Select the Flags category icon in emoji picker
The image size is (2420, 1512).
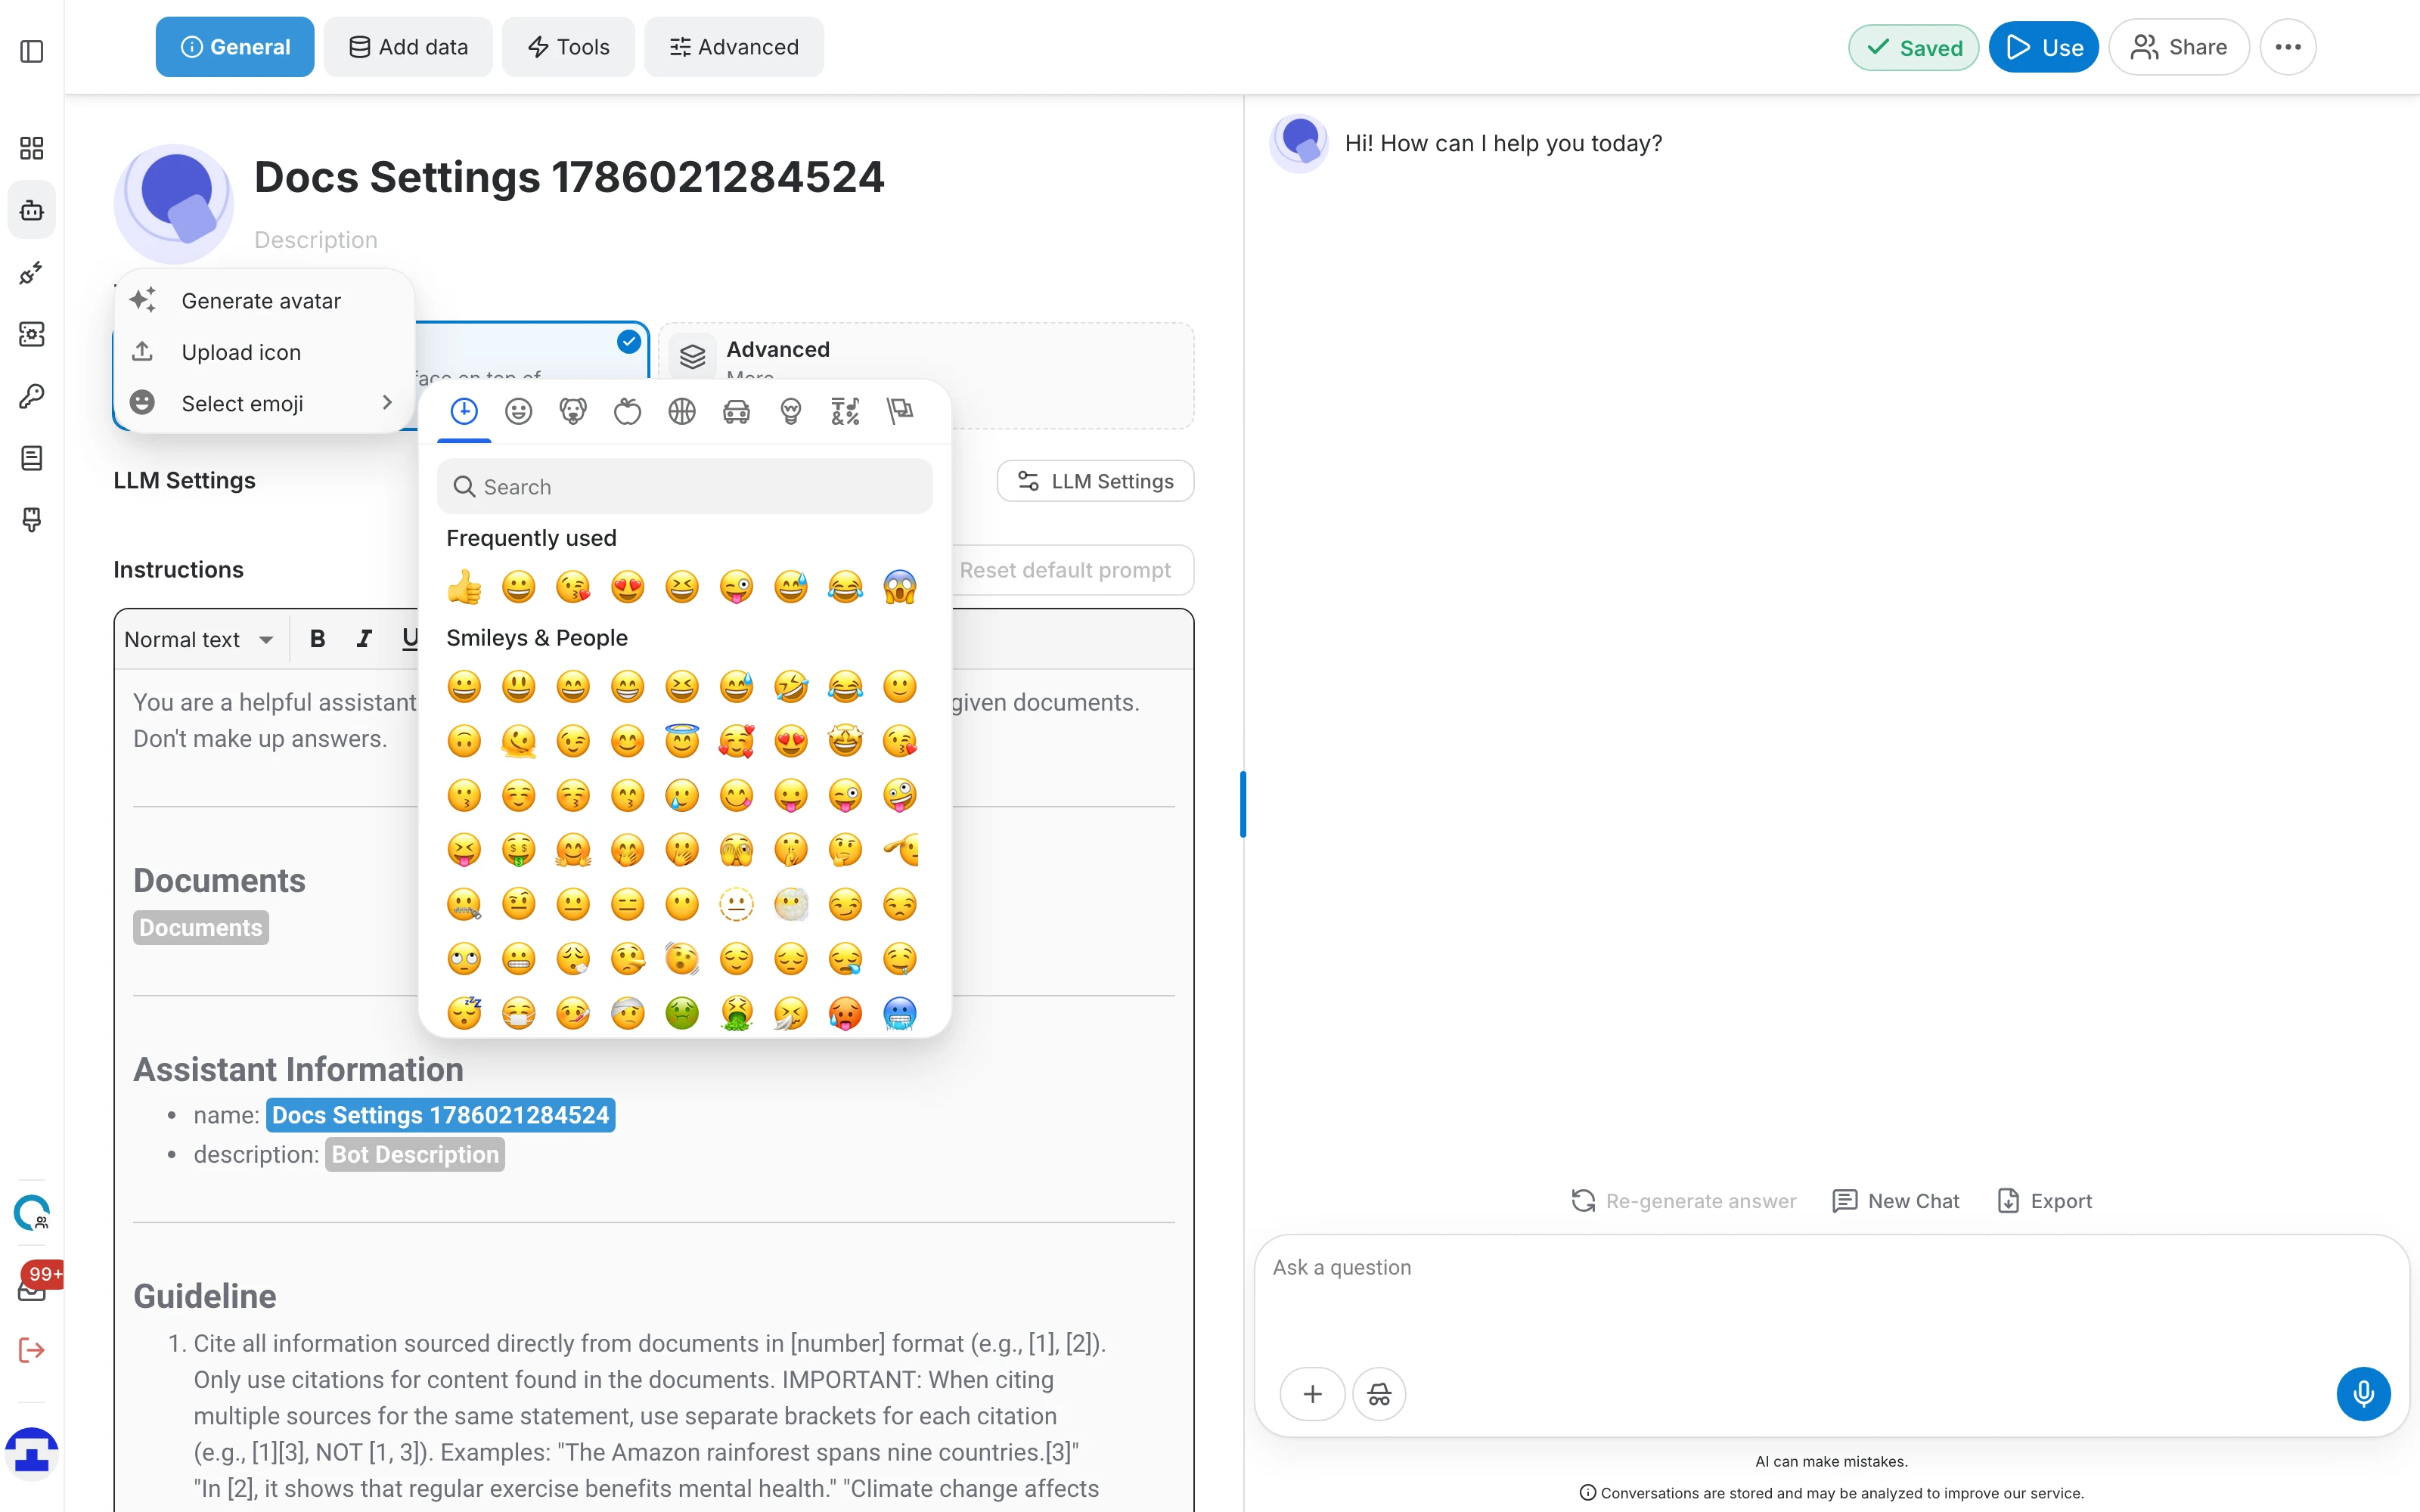point(900,411)
